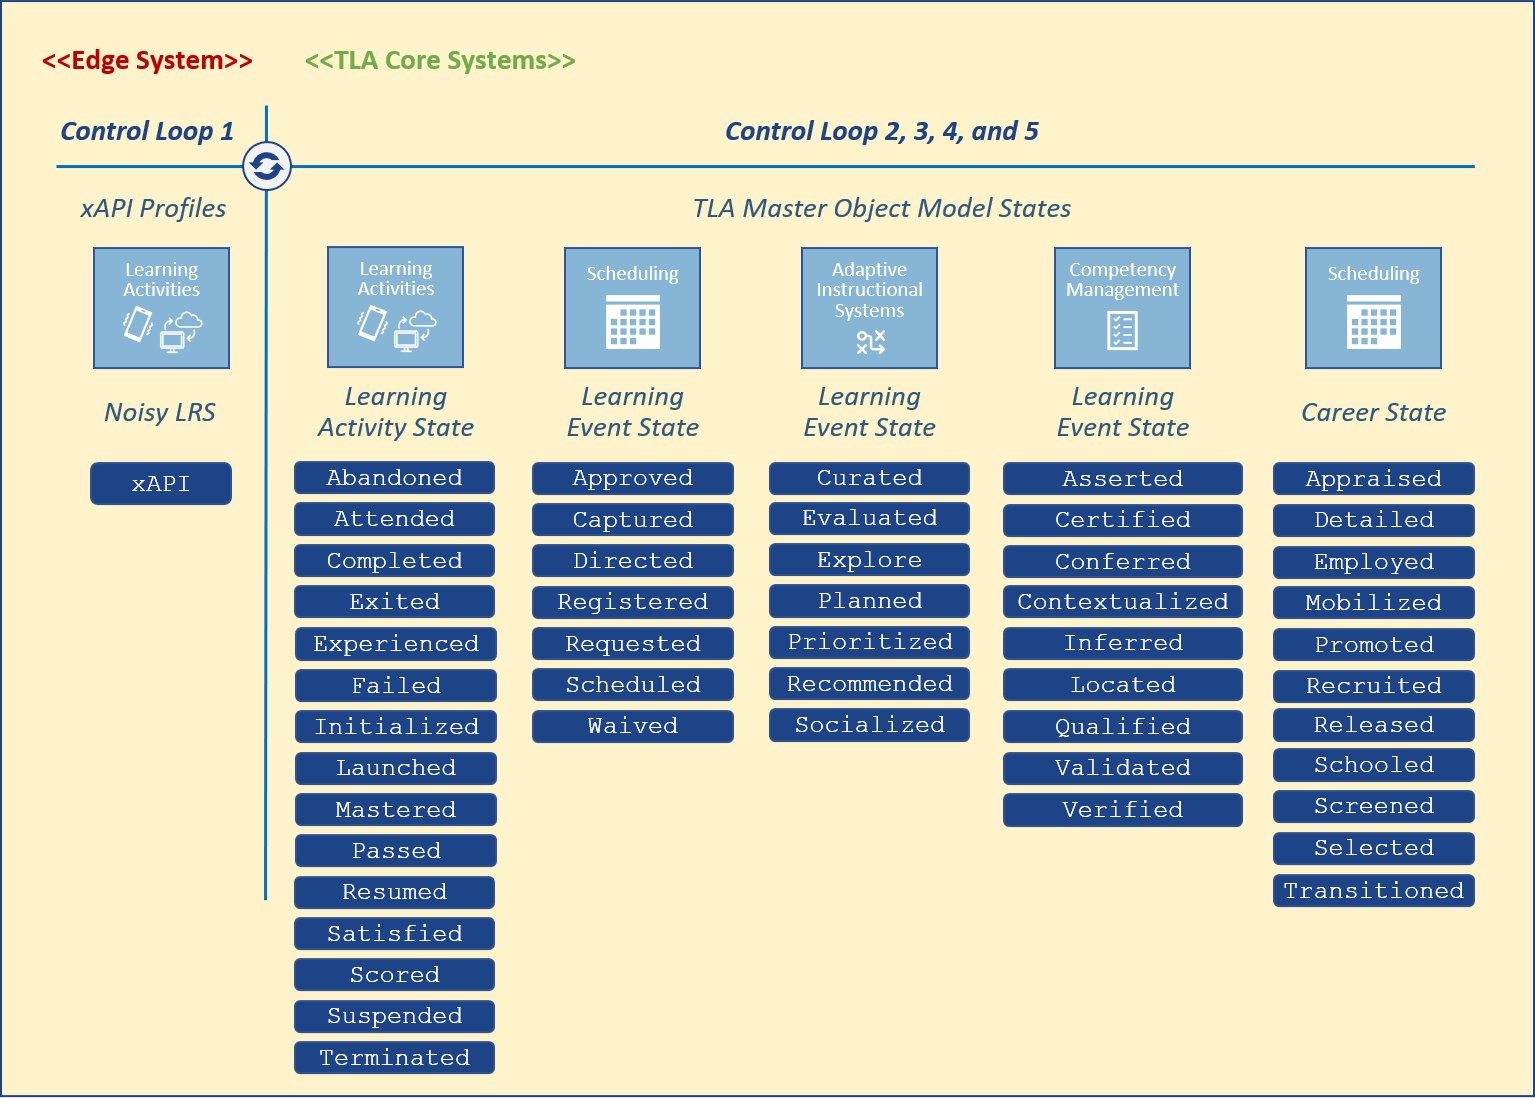This screenshot has height=1098, width=1535.
Task: Click Scheduling calendar icon above Career State
Action: pyautogui.click(x=1373, y=308)
